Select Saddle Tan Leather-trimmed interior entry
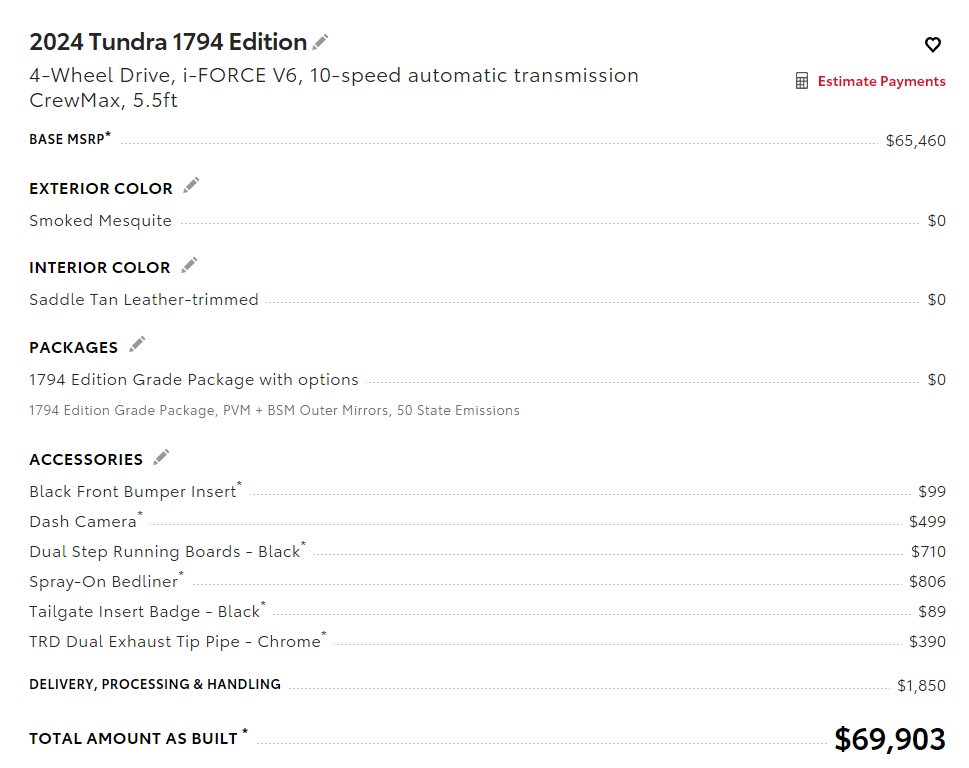This screenshot has width=969, height=768. tap(487, 300)
